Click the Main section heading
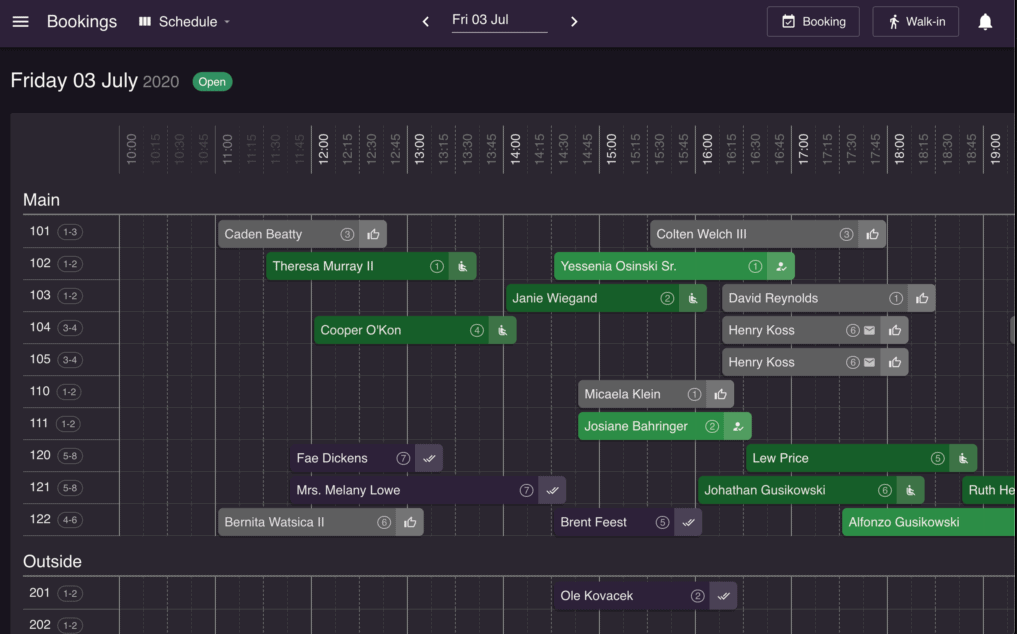This screenshot has height=634, width=1017. point(42,200)
